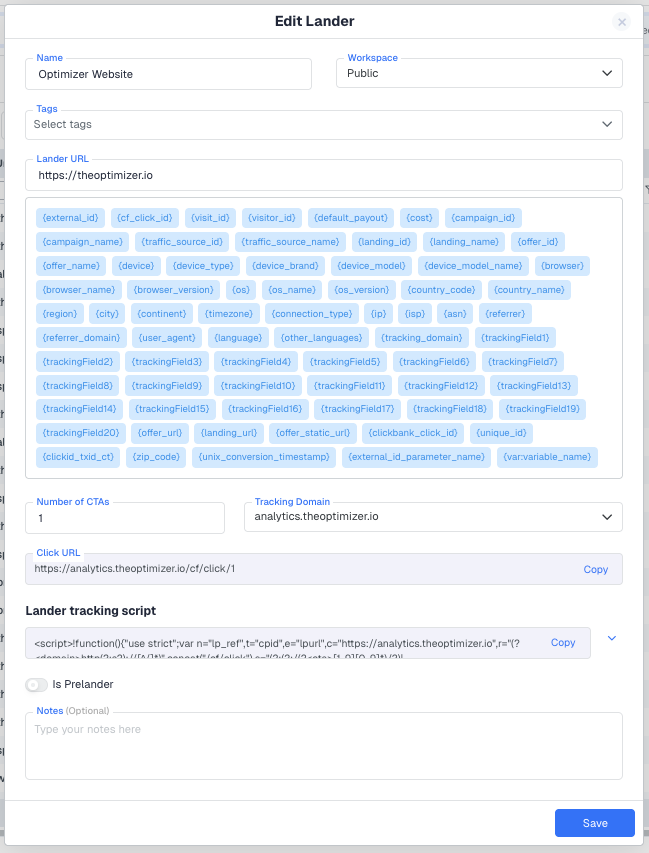Image resolution: width=649 pixels, height=853 pixels.
Task: Close the Edit Lander dialog
Action: click(622, 22)
